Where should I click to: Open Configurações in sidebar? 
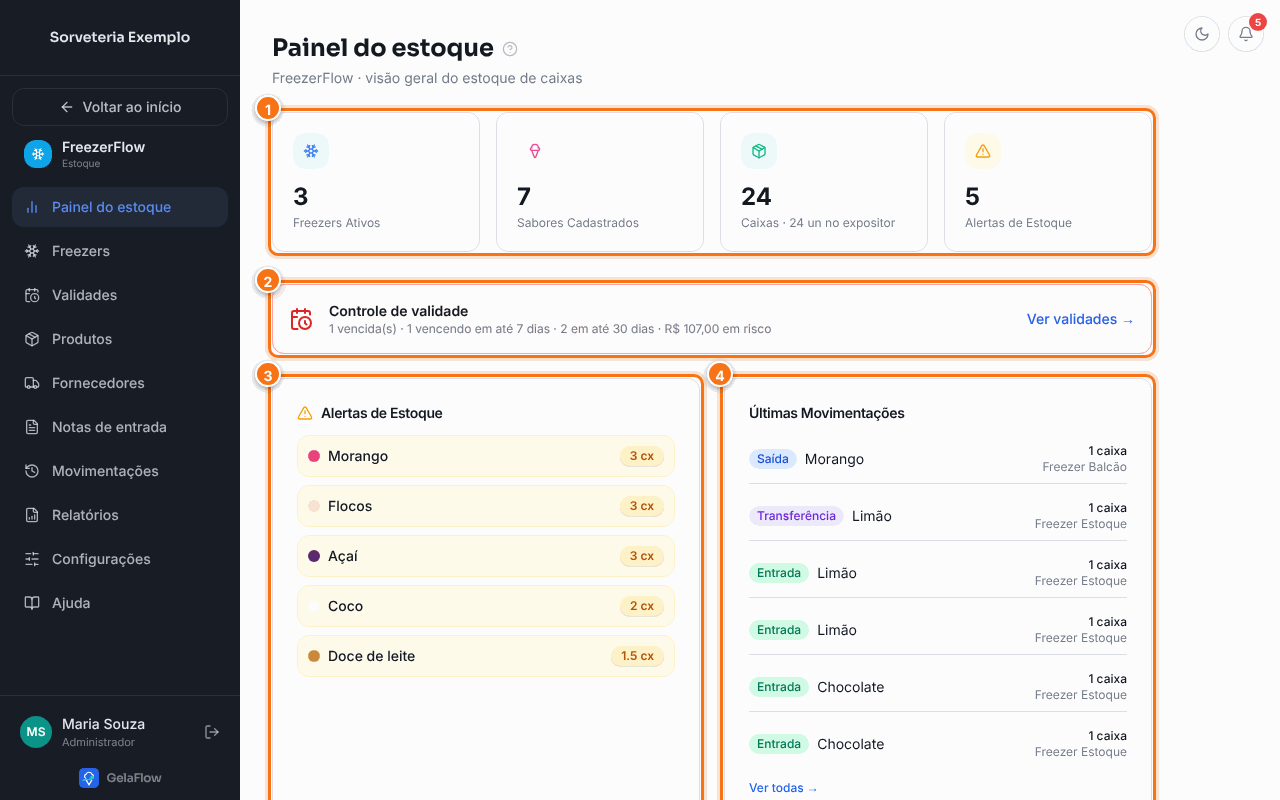[x=120, y=559]
